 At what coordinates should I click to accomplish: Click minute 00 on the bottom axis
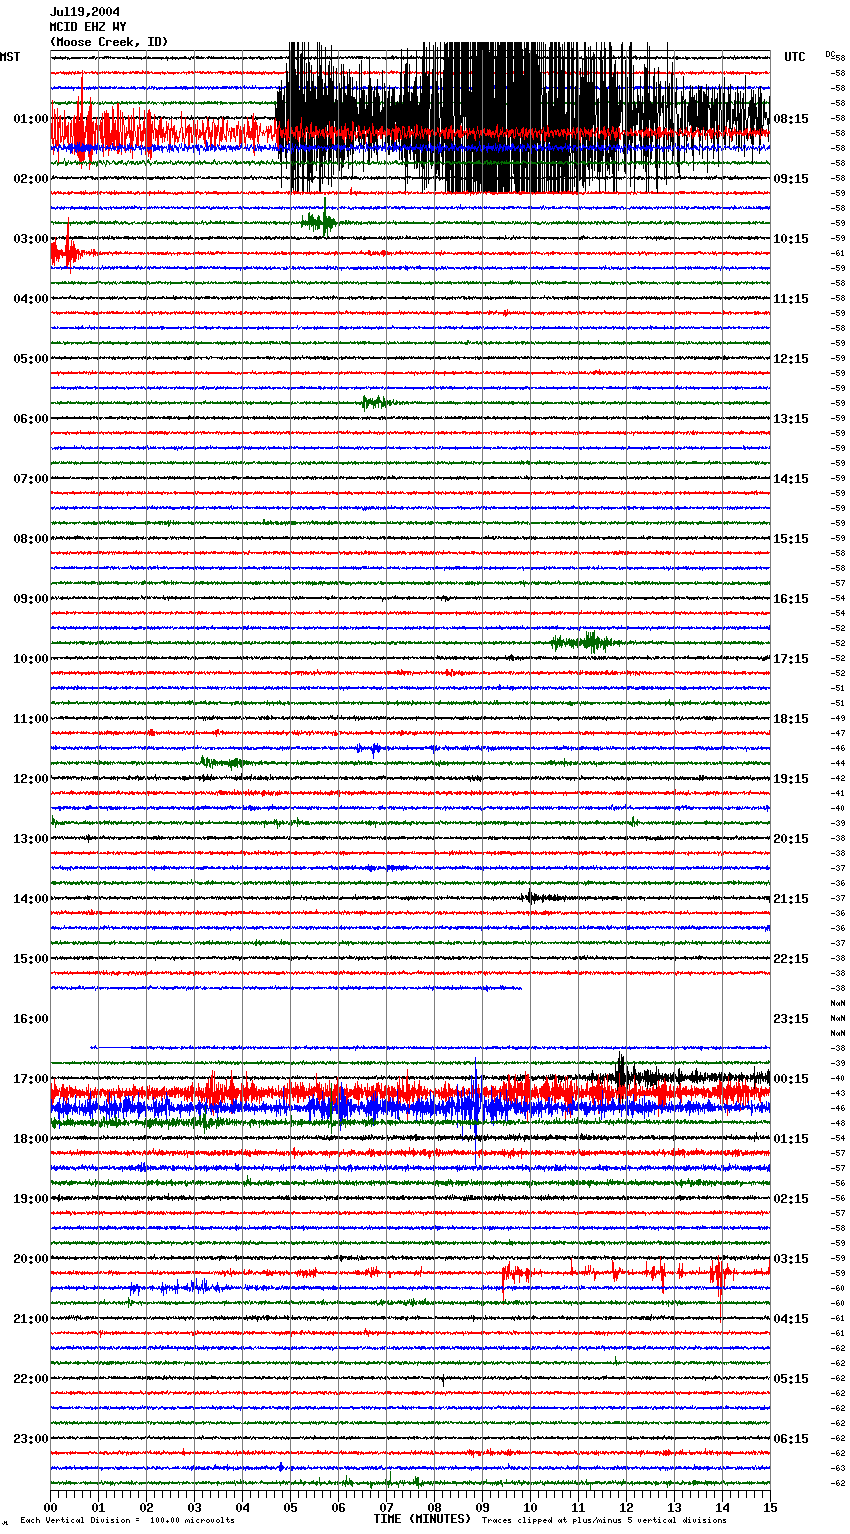click(x=50, y=1507)
